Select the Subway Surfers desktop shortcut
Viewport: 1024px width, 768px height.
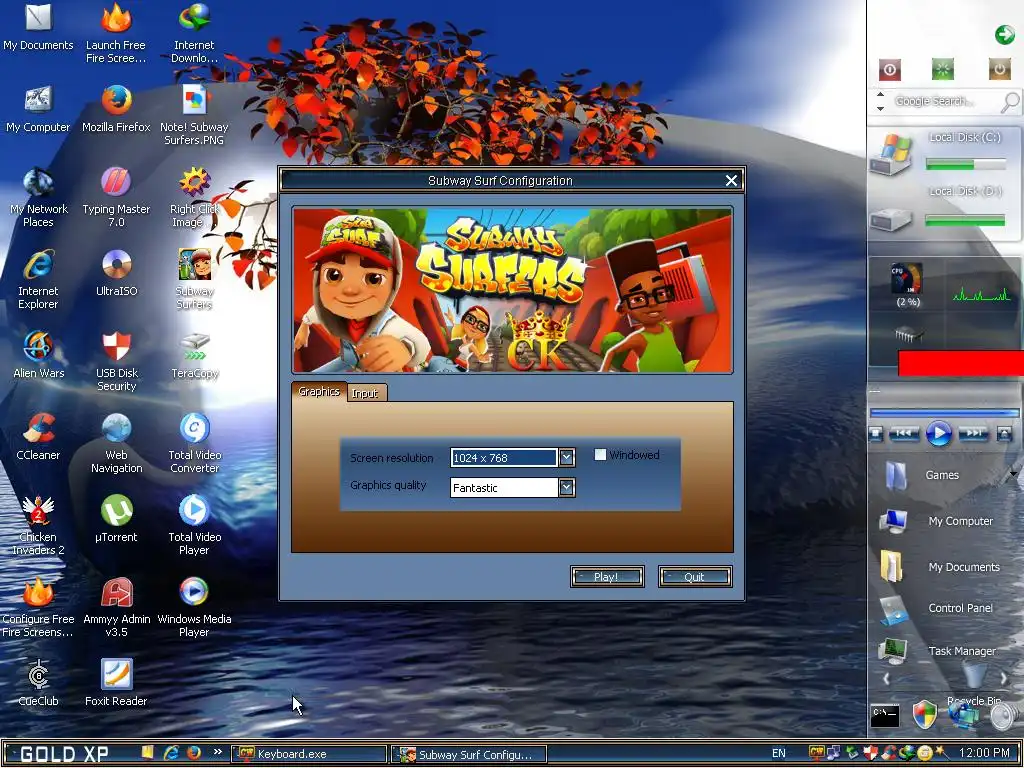194,280
